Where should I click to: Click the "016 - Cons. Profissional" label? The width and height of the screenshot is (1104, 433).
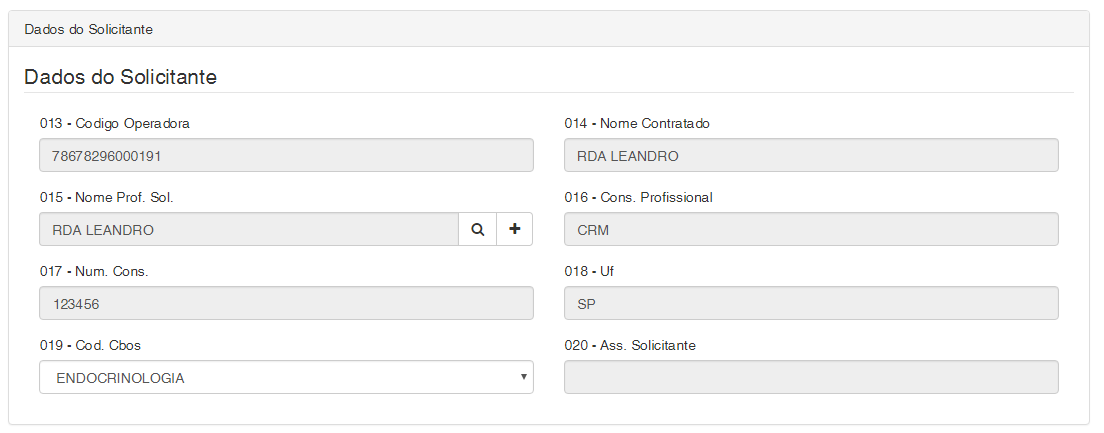[638, 197]
